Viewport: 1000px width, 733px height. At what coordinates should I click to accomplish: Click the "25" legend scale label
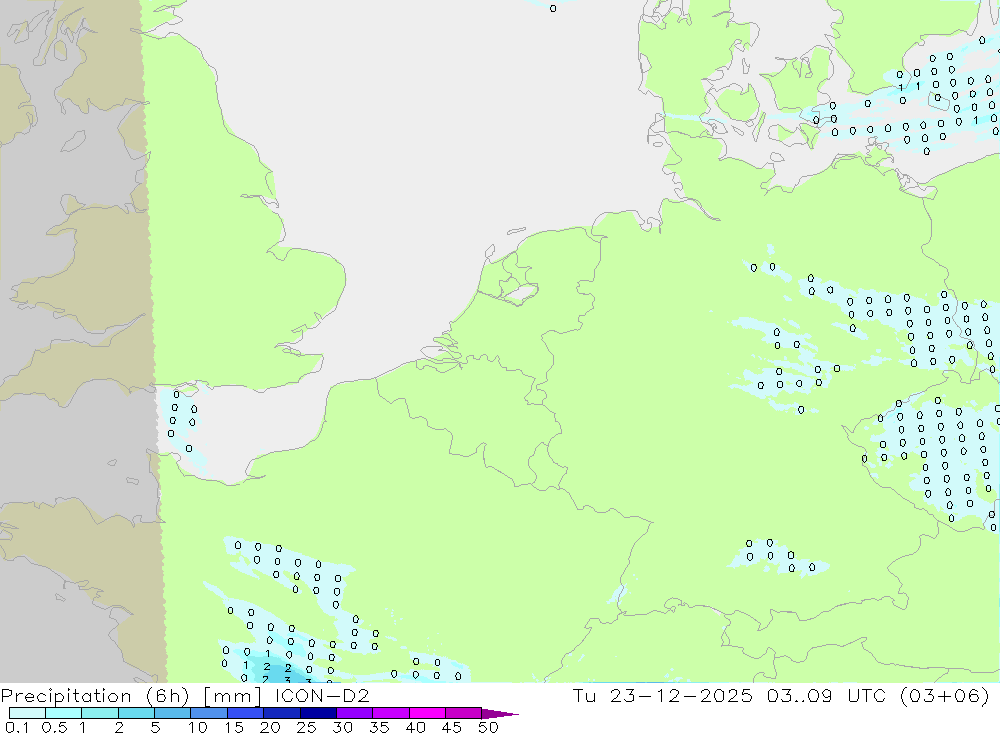[x=306, y=727]
